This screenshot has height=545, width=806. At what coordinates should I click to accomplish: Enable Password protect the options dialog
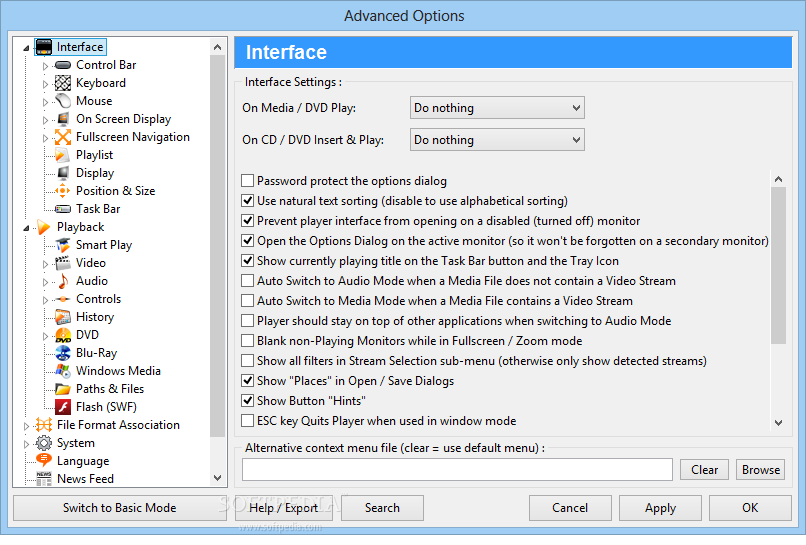248,180
